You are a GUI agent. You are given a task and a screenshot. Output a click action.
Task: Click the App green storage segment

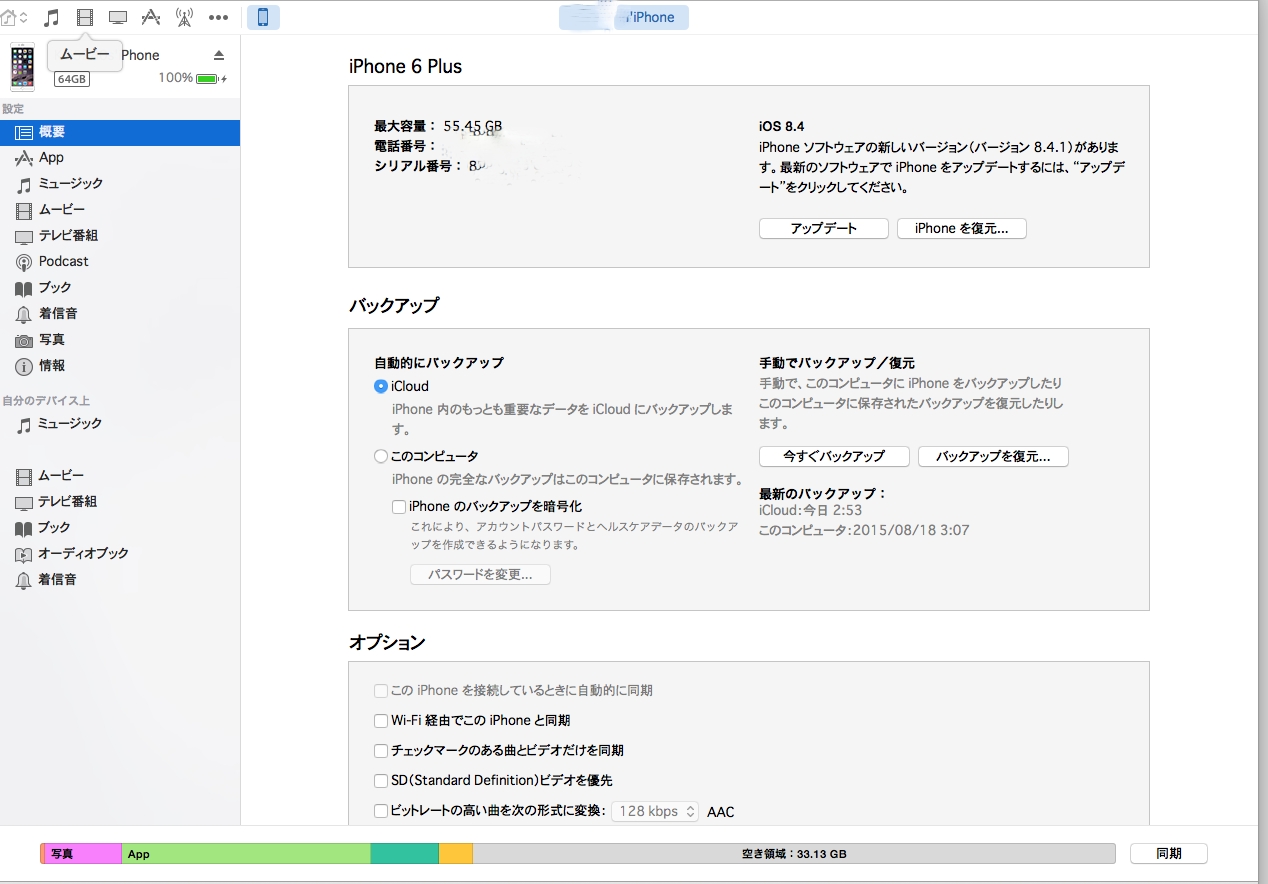(x=246, y=854)
